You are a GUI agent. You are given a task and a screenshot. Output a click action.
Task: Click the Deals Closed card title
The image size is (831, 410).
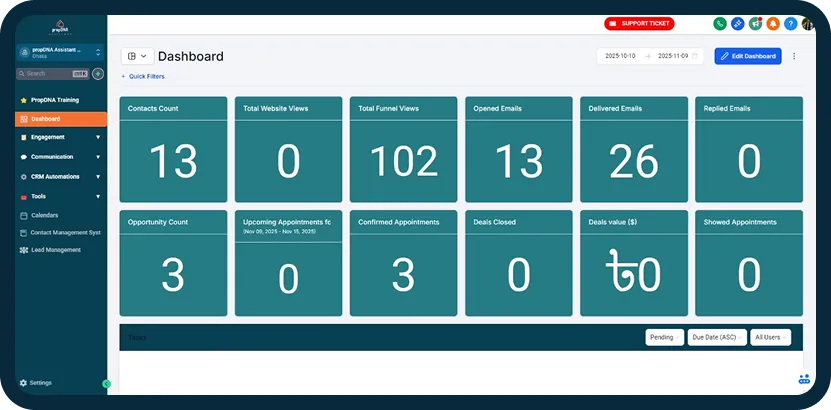tap(494, 222)
